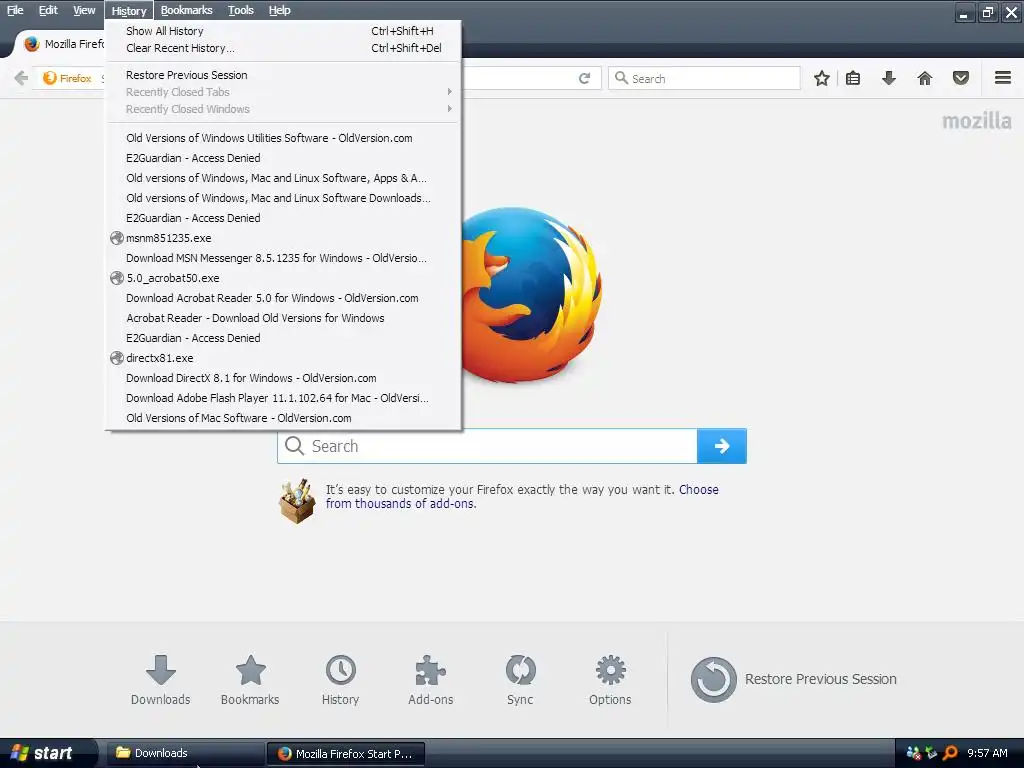Open 'Download Acrobat Reader 5.0 for Windows' entry

click(x=283, y=298)
